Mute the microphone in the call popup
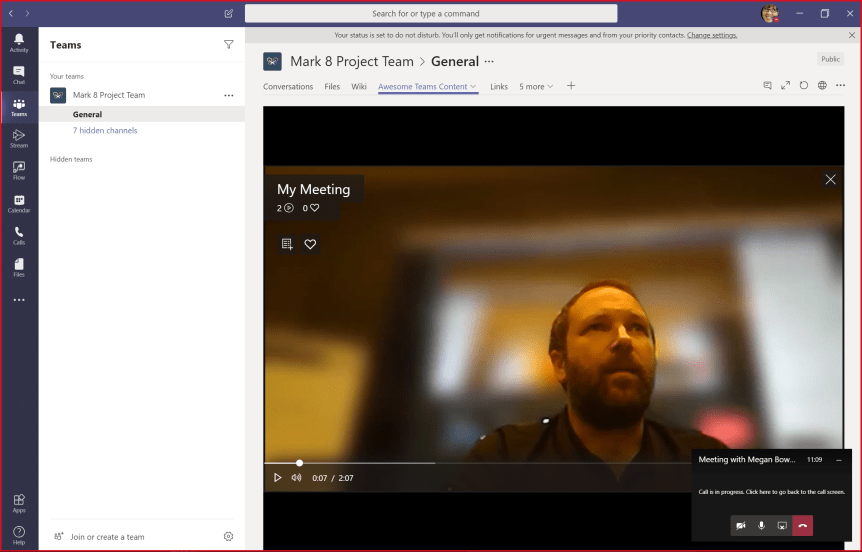Viewport: 862px width, 552px height. (762, 525)
